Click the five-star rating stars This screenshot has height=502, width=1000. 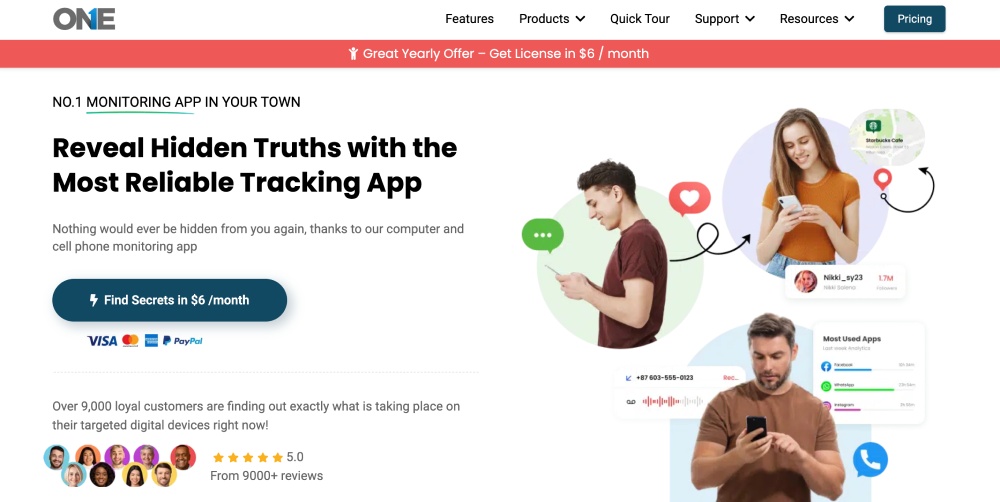pyautogui.click(x=247, y=457)
